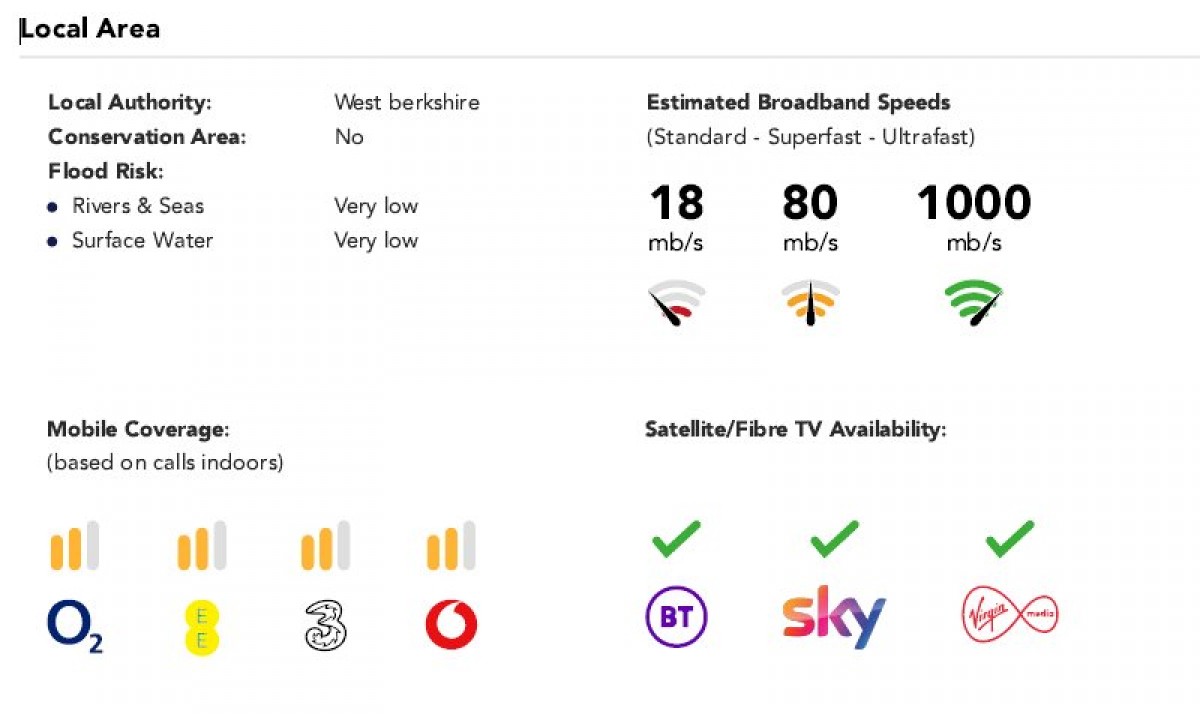Click the green ultrafast speed gauge icon
The width and height of the screenshot is (1200, 714).
coord(974,303)
